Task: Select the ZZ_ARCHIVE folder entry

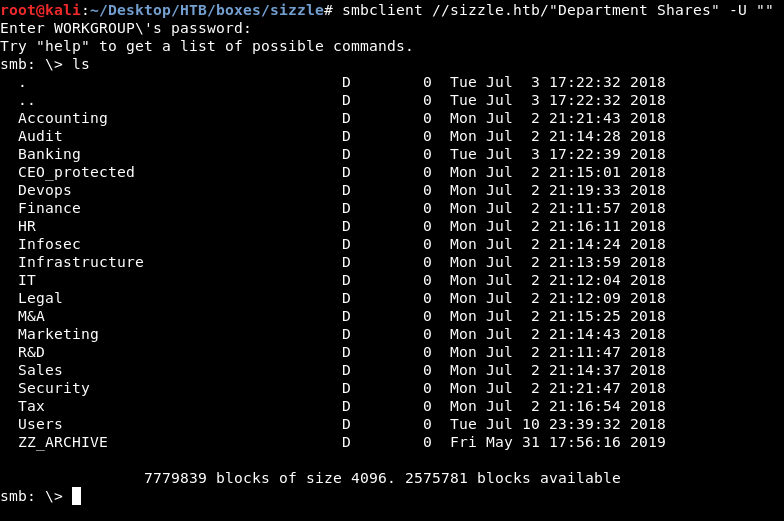Action: (x=62, y=442)
